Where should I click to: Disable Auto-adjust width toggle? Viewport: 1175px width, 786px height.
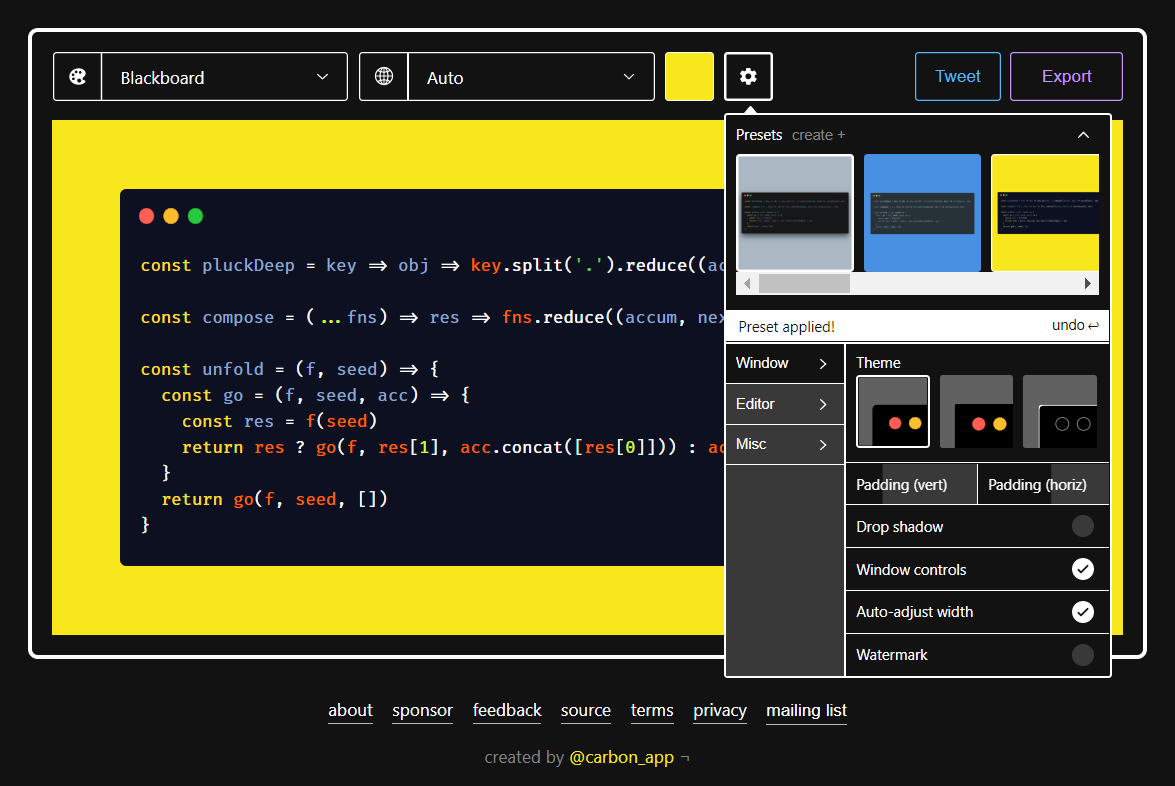pos(1082,612)
